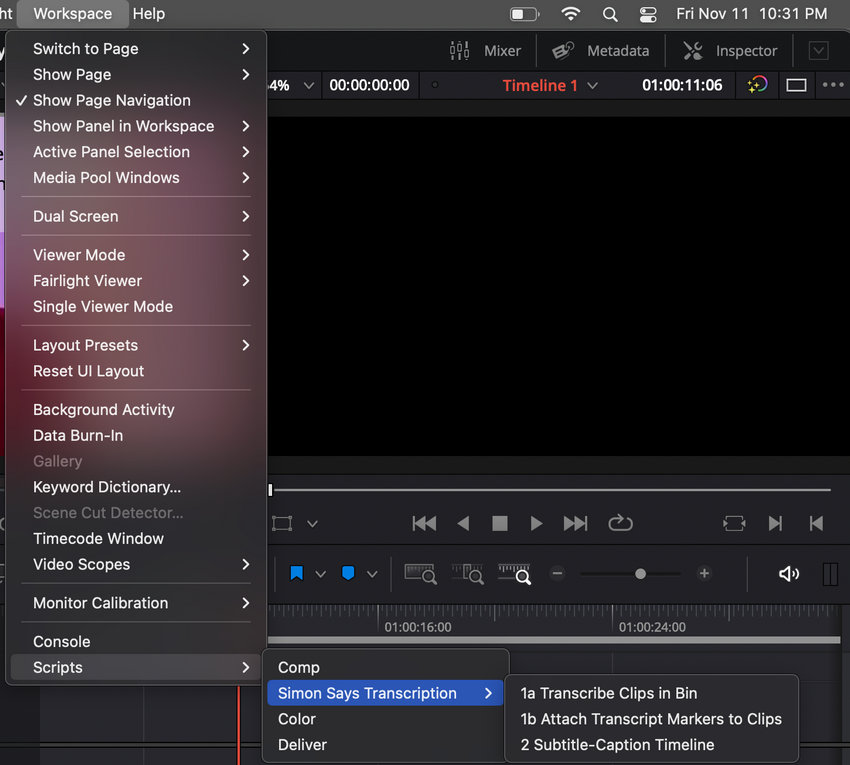
Task: Click the match frame icon
Action: pyautogui.click(x=734, y=523)
